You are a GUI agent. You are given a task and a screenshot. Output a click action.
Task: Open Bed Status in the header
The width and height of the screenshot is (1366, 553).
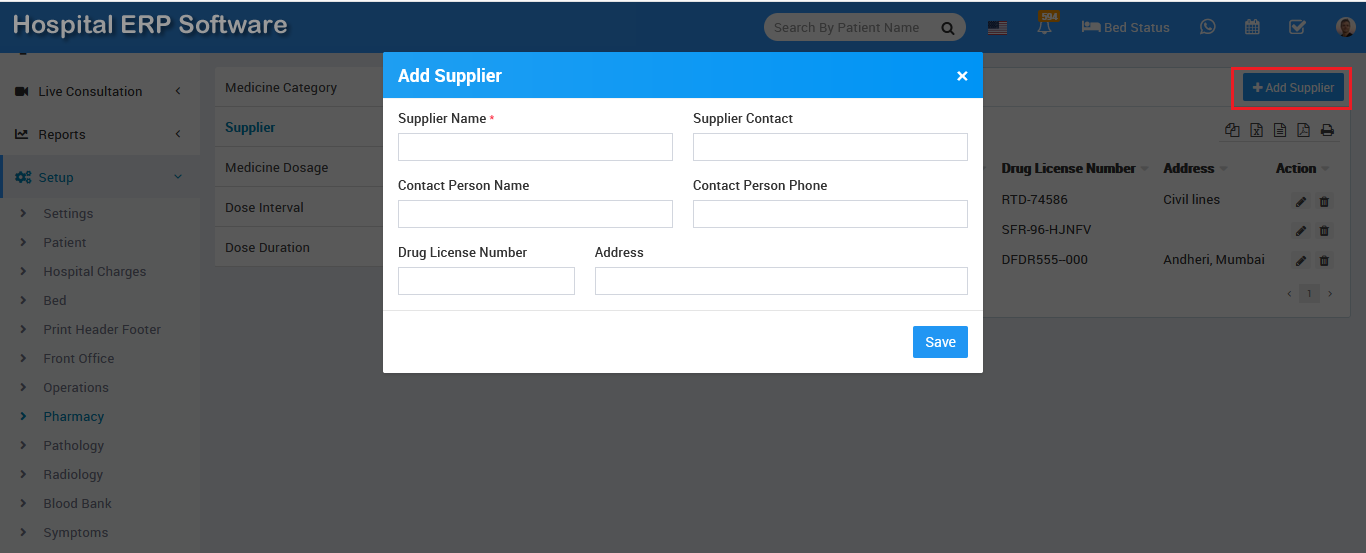point(1125,27)
